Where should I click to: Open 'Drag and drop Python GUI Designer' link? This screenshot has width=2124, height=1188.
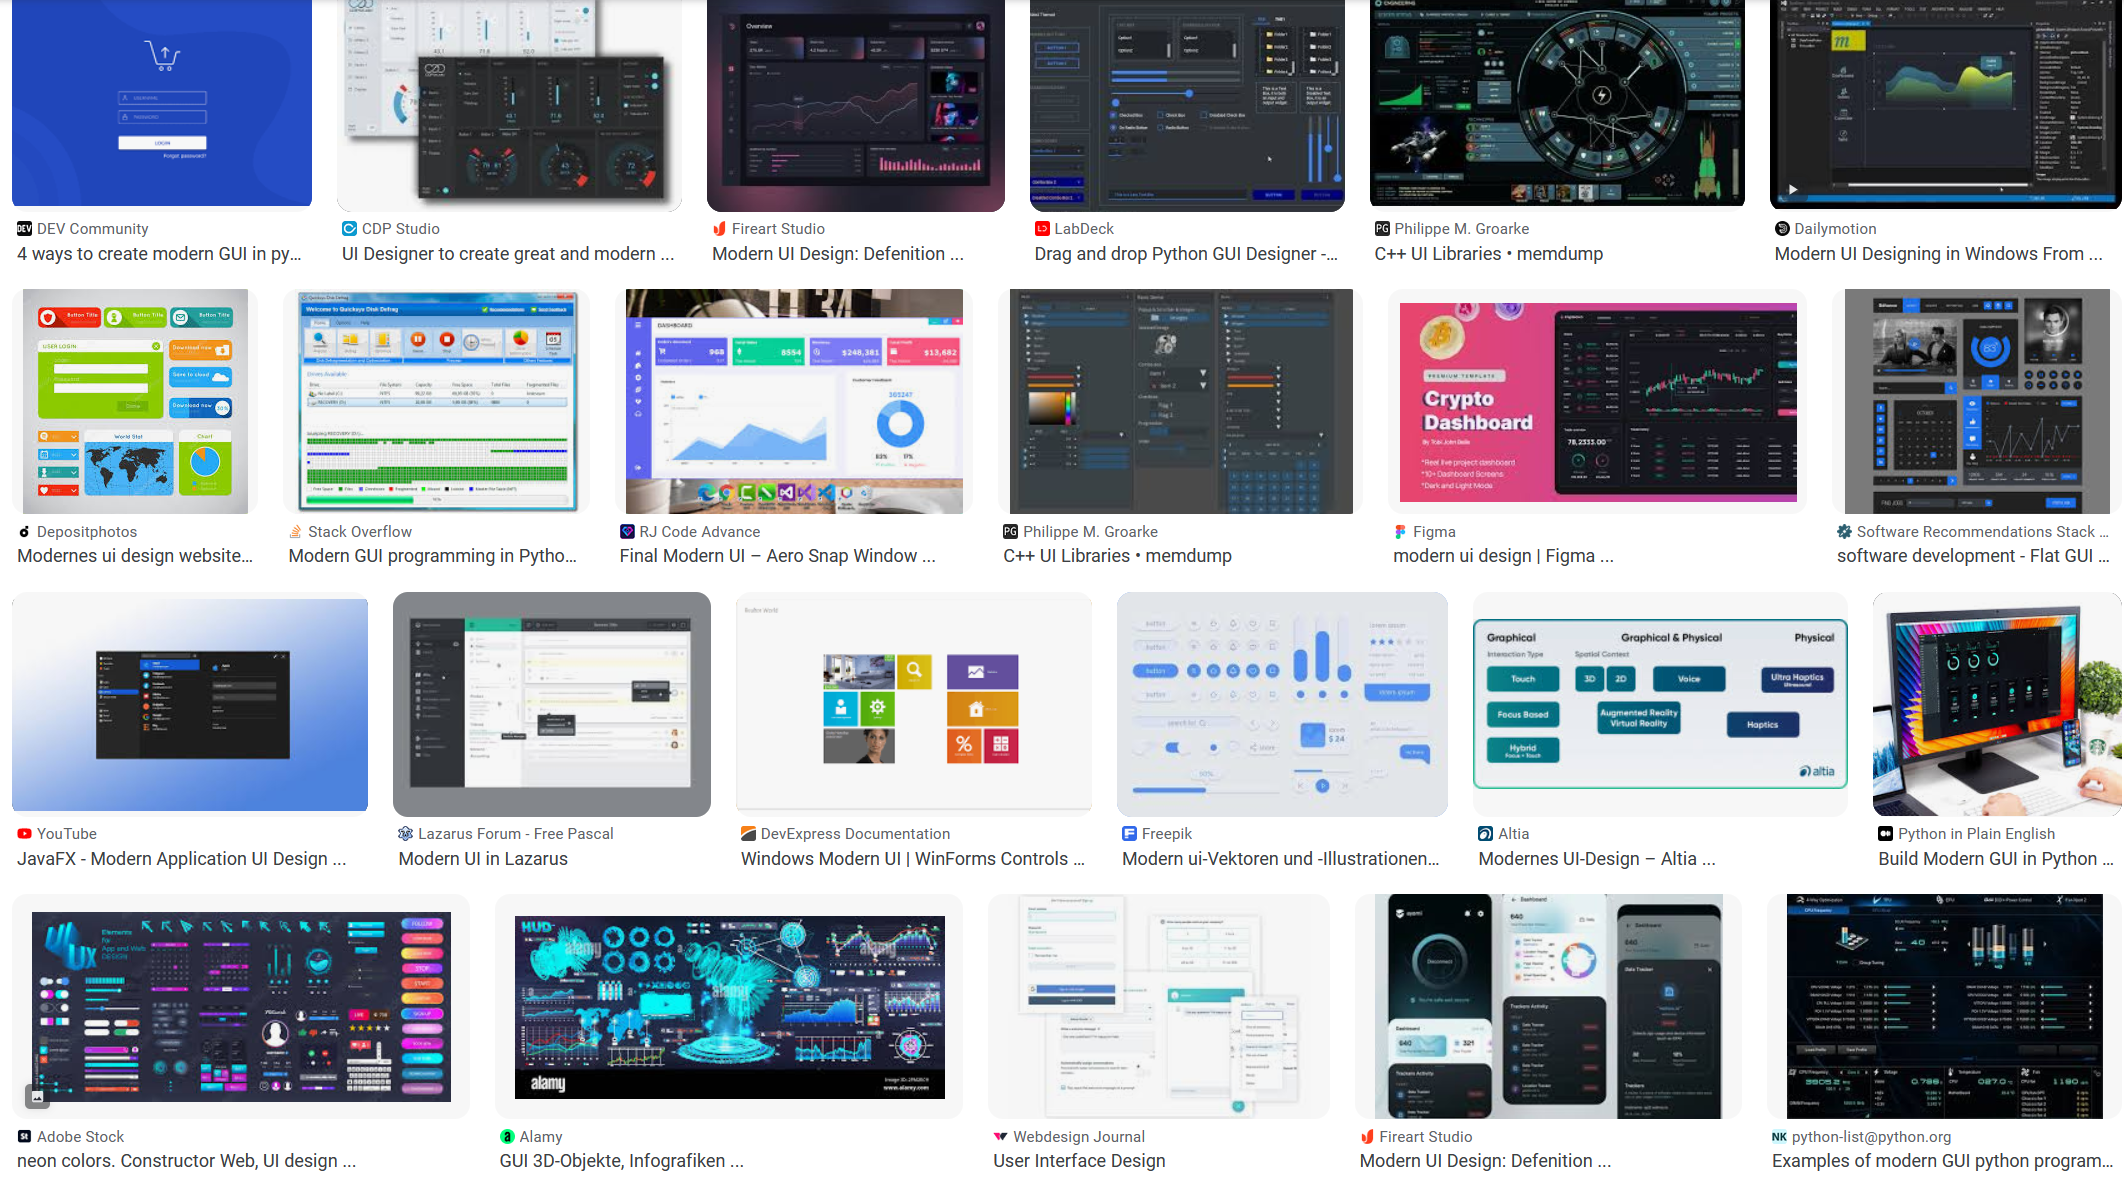coord(1185,254)
